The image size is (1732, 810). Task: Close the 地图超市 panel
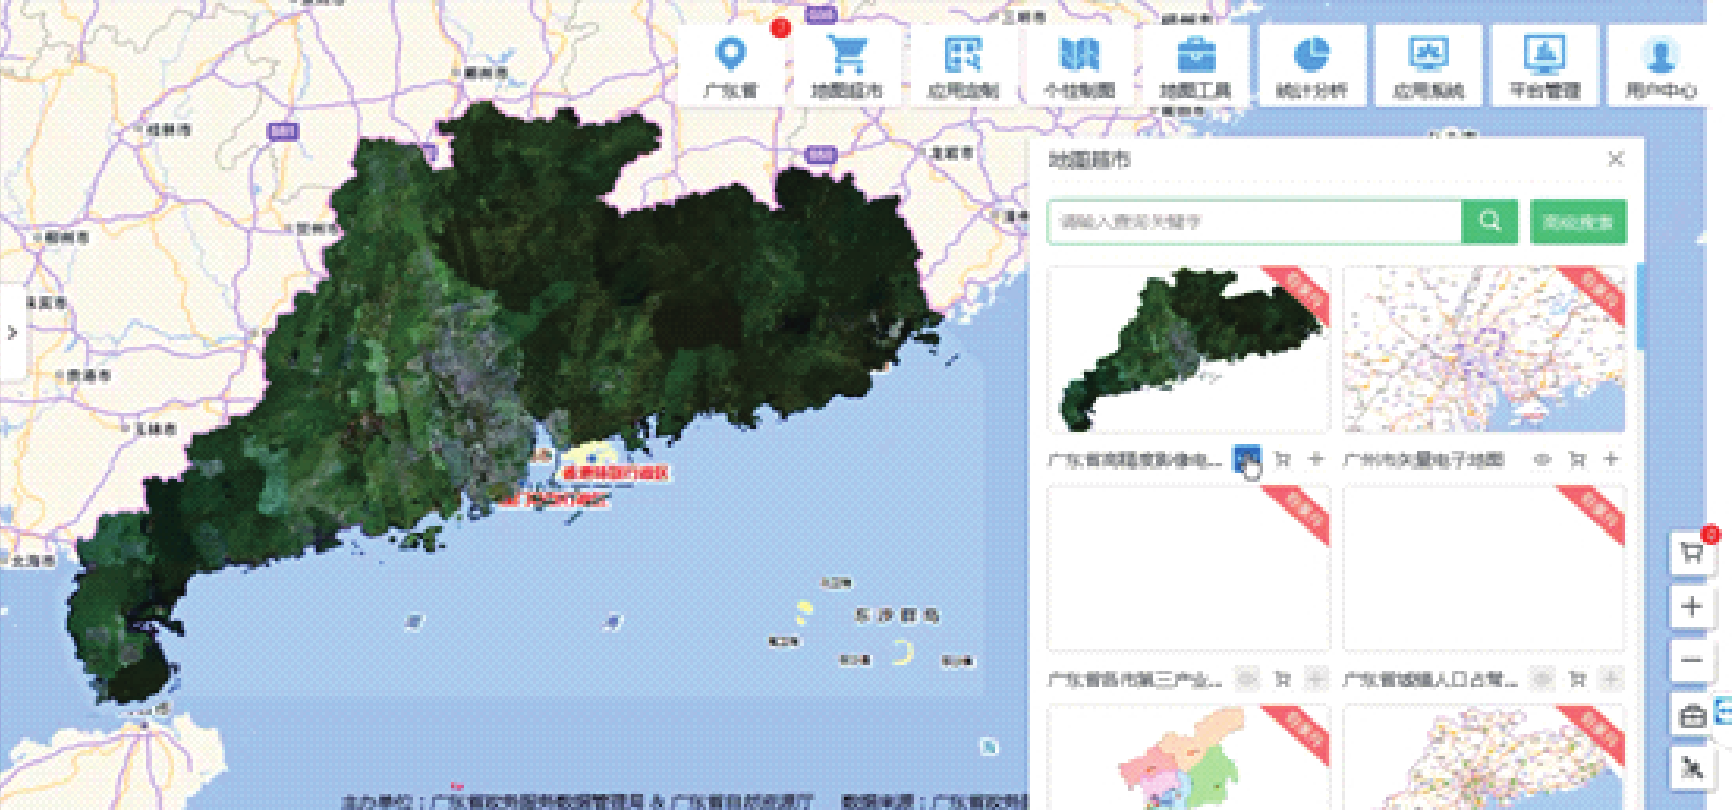(x=1615, y=159)
